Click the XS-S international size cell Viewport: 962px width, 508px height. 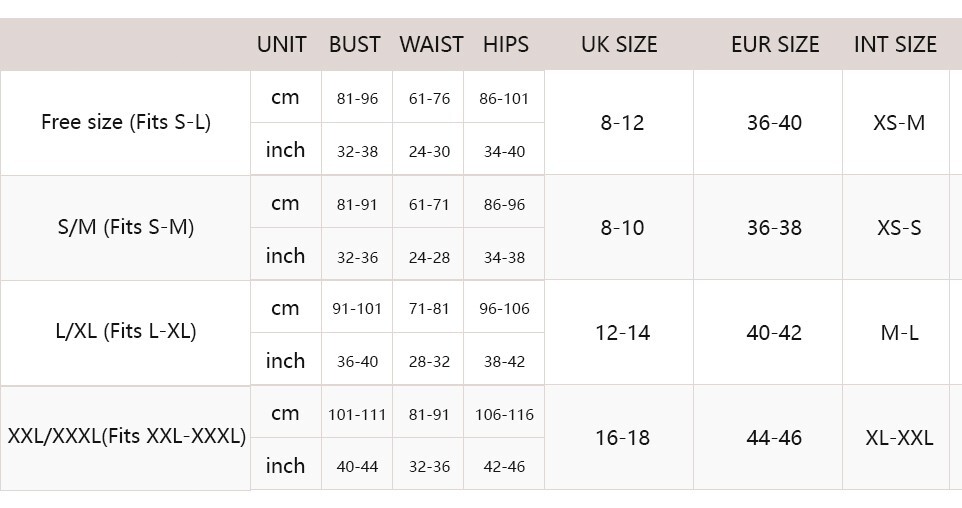point(899,228)
